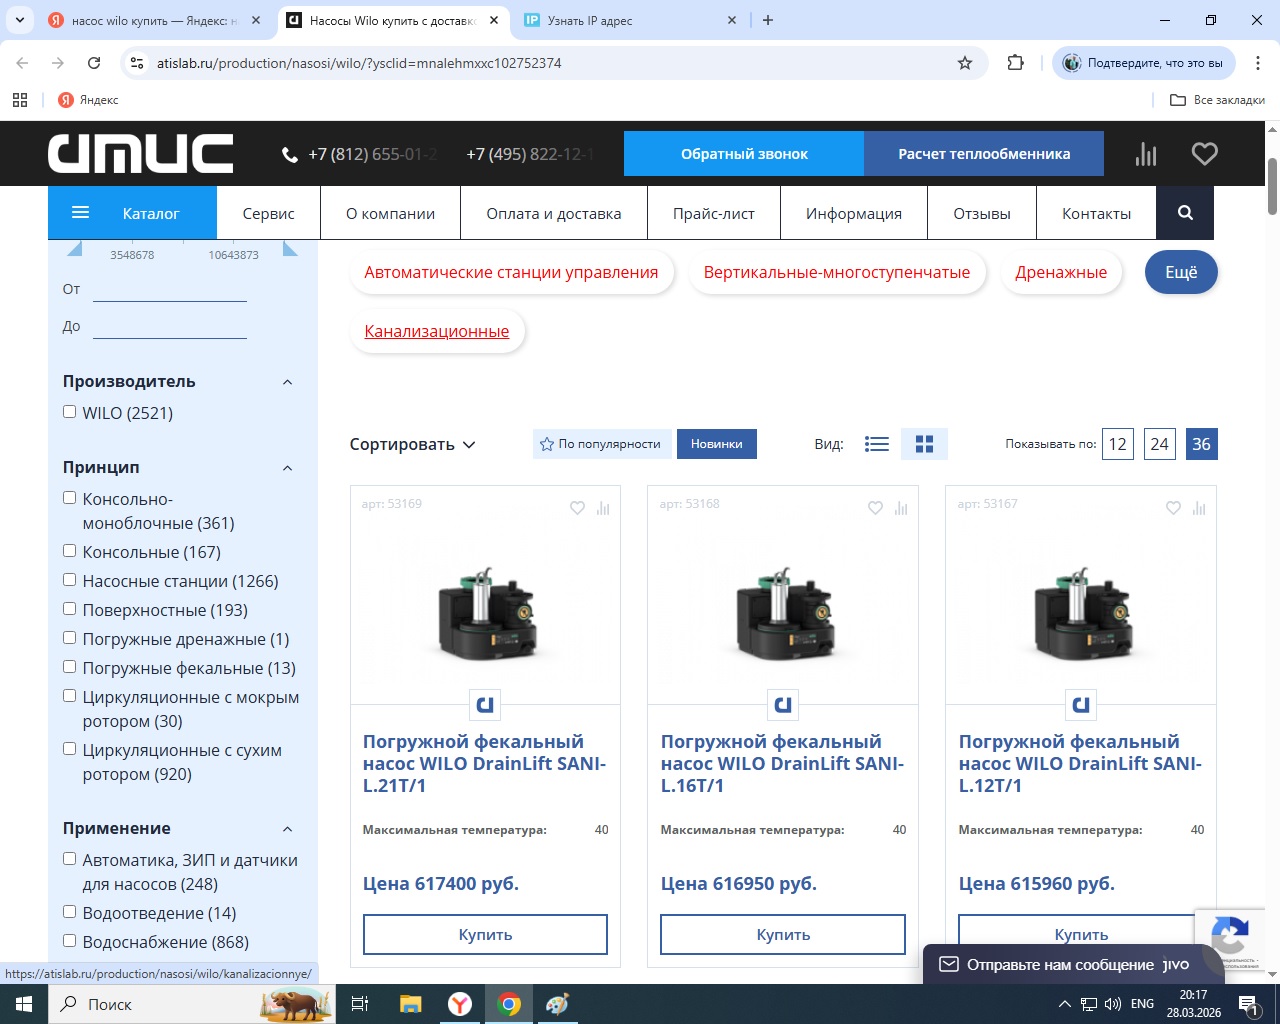Expand more categories with Ещё button
Image resolution: width=1280 pixels, height=1024 pixels.
tap(1181, 272)
